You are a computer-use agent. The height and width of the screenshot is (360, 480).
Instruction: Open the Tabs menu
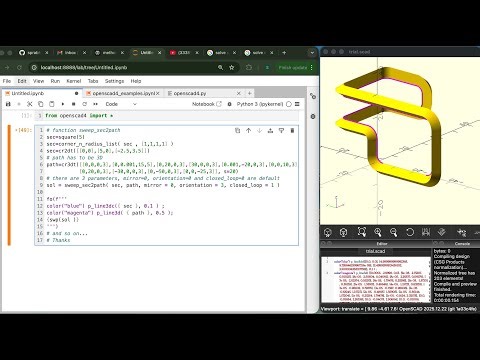(93, 81)
